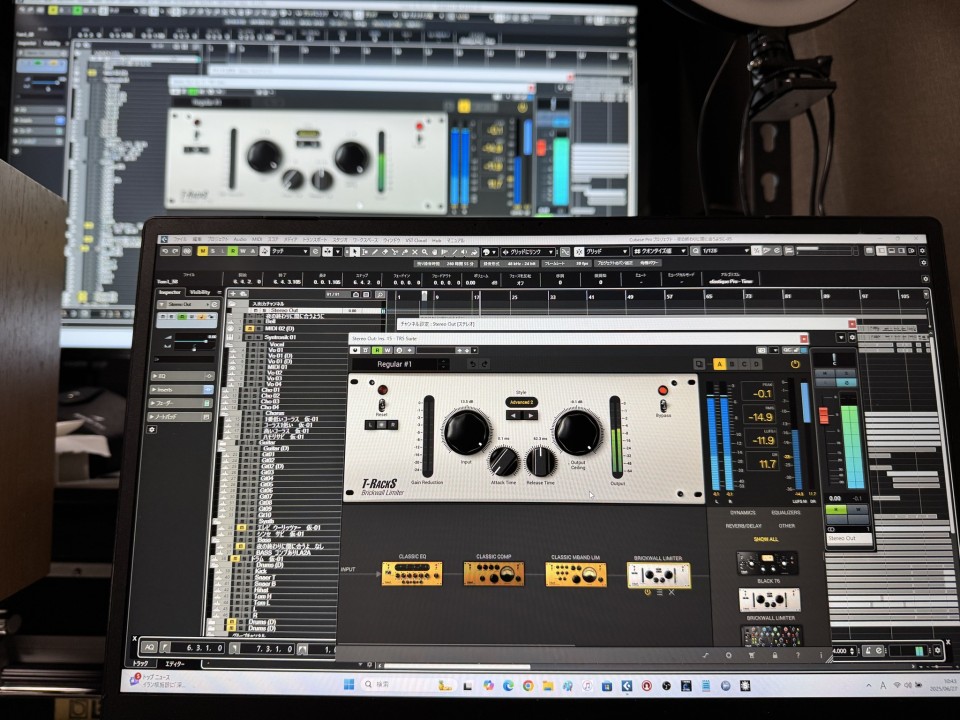Image resolution: width=960 pixels, height=720 pixels.
Task: Open the VST Cloud menu
Action: point(416,241)
